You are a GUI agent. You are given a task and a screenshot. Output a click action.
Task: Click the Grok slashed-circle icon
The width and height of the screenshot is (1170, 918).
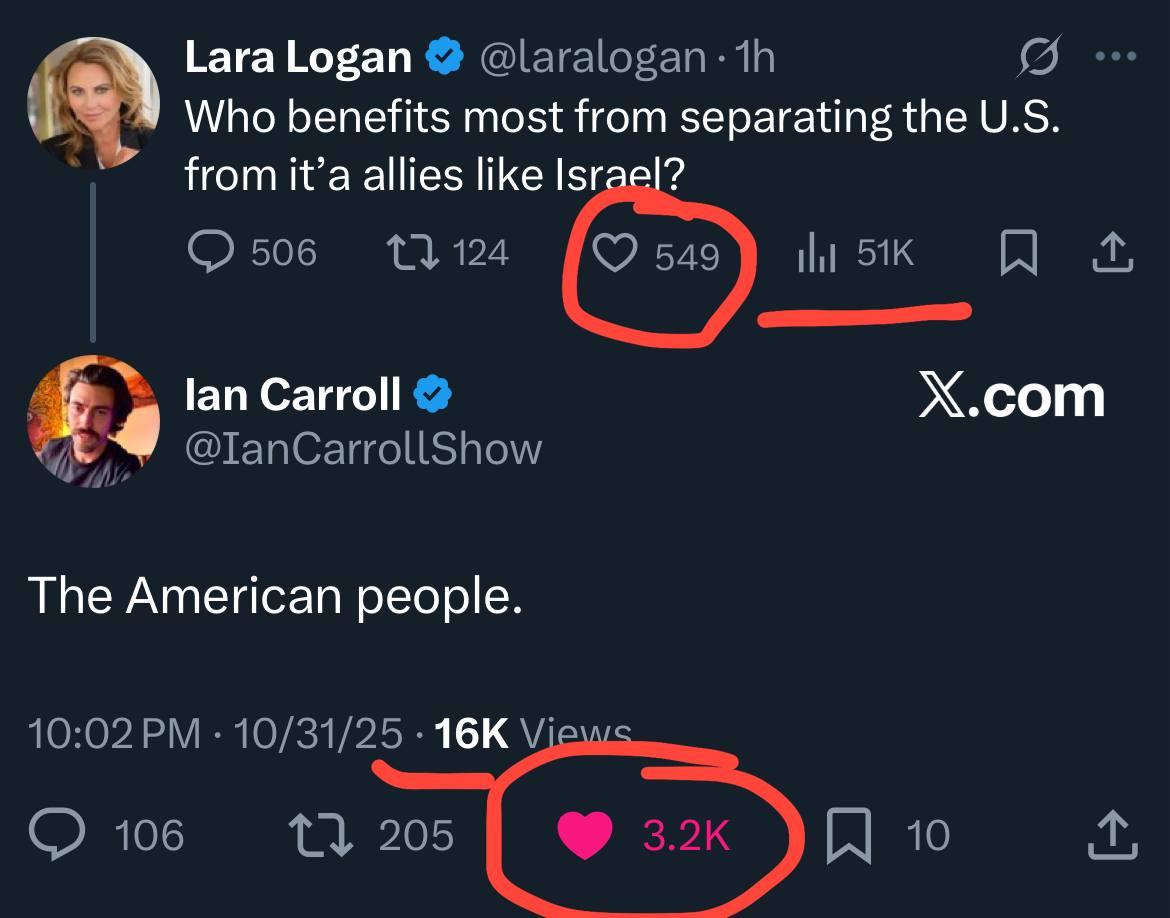point(1036,59)
